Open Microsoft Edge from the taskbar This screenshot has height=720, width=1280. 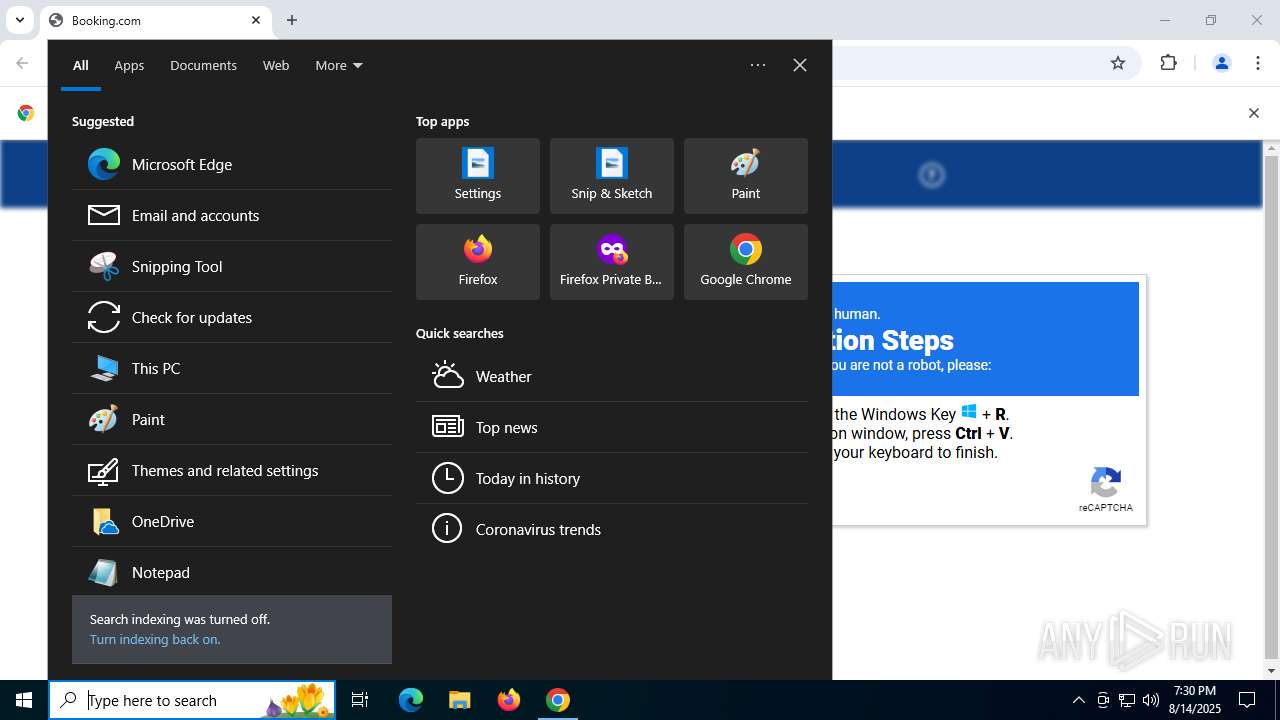(411, 700)
